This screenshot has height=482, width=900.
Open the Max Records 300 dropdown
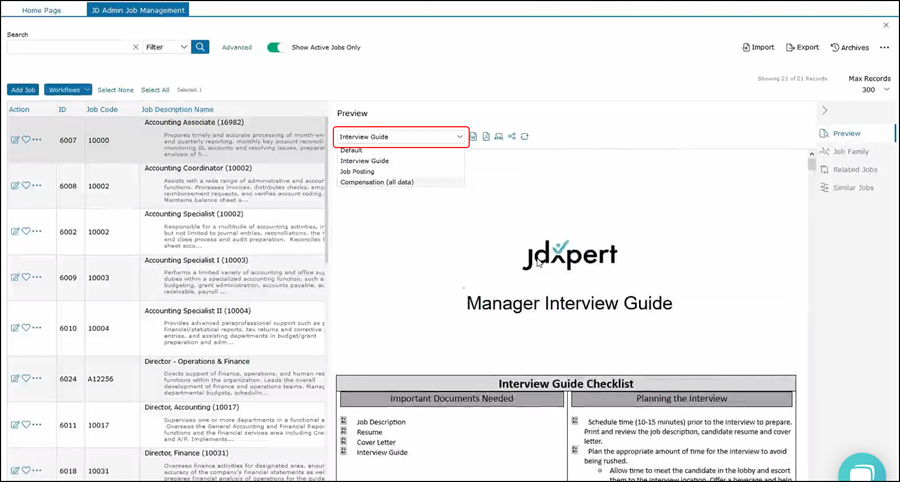868,90
